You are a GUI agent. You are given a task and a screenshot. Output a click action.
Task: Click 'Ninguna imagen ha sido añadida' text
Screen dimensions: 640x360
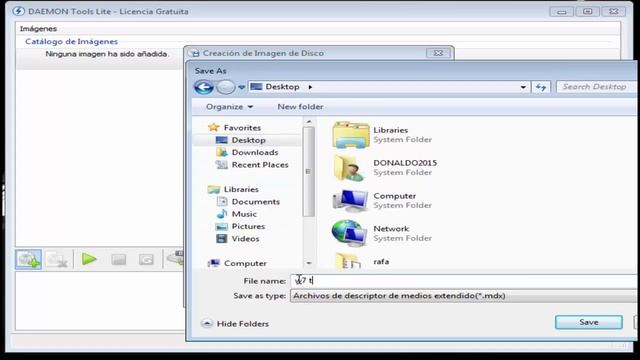tap(107, 54)
